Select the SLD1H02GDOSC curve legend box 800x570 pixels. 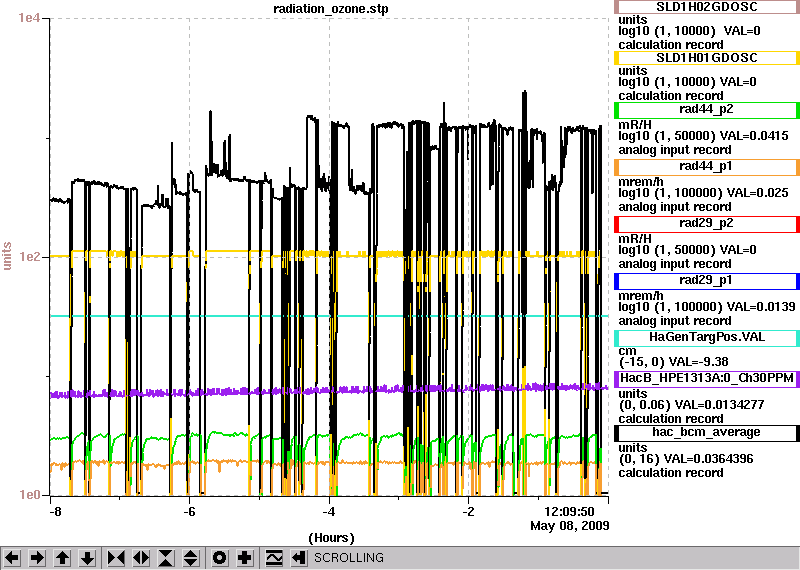tap(707, 7)
